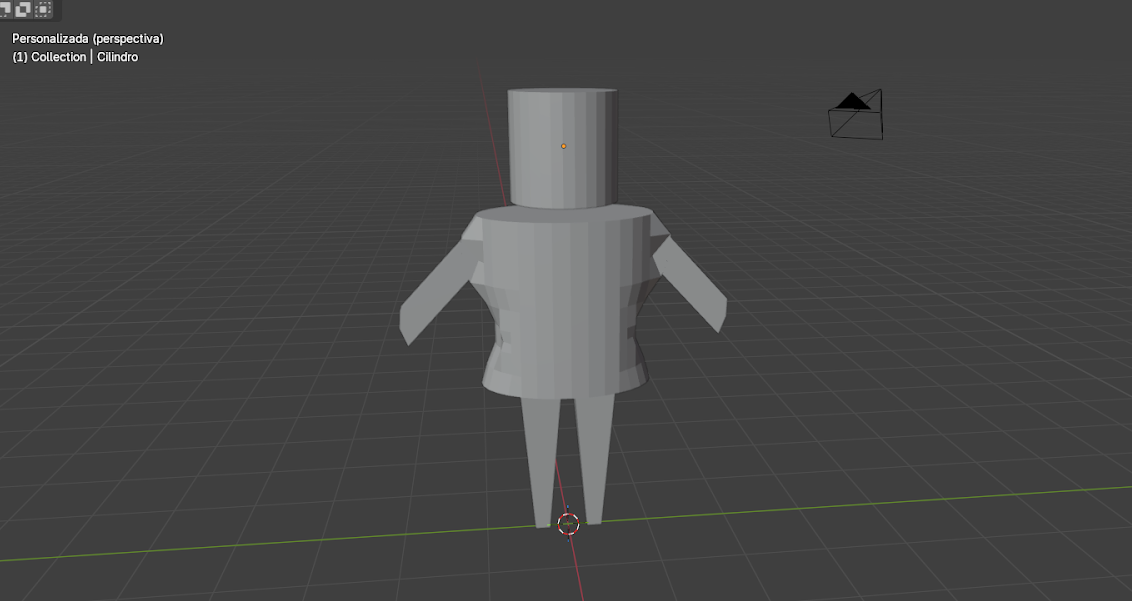The image size is (1132, 601).
Task: Click the 3D cursor at the figure's feet
Action: pyautogui.click(x=568, y=523)
